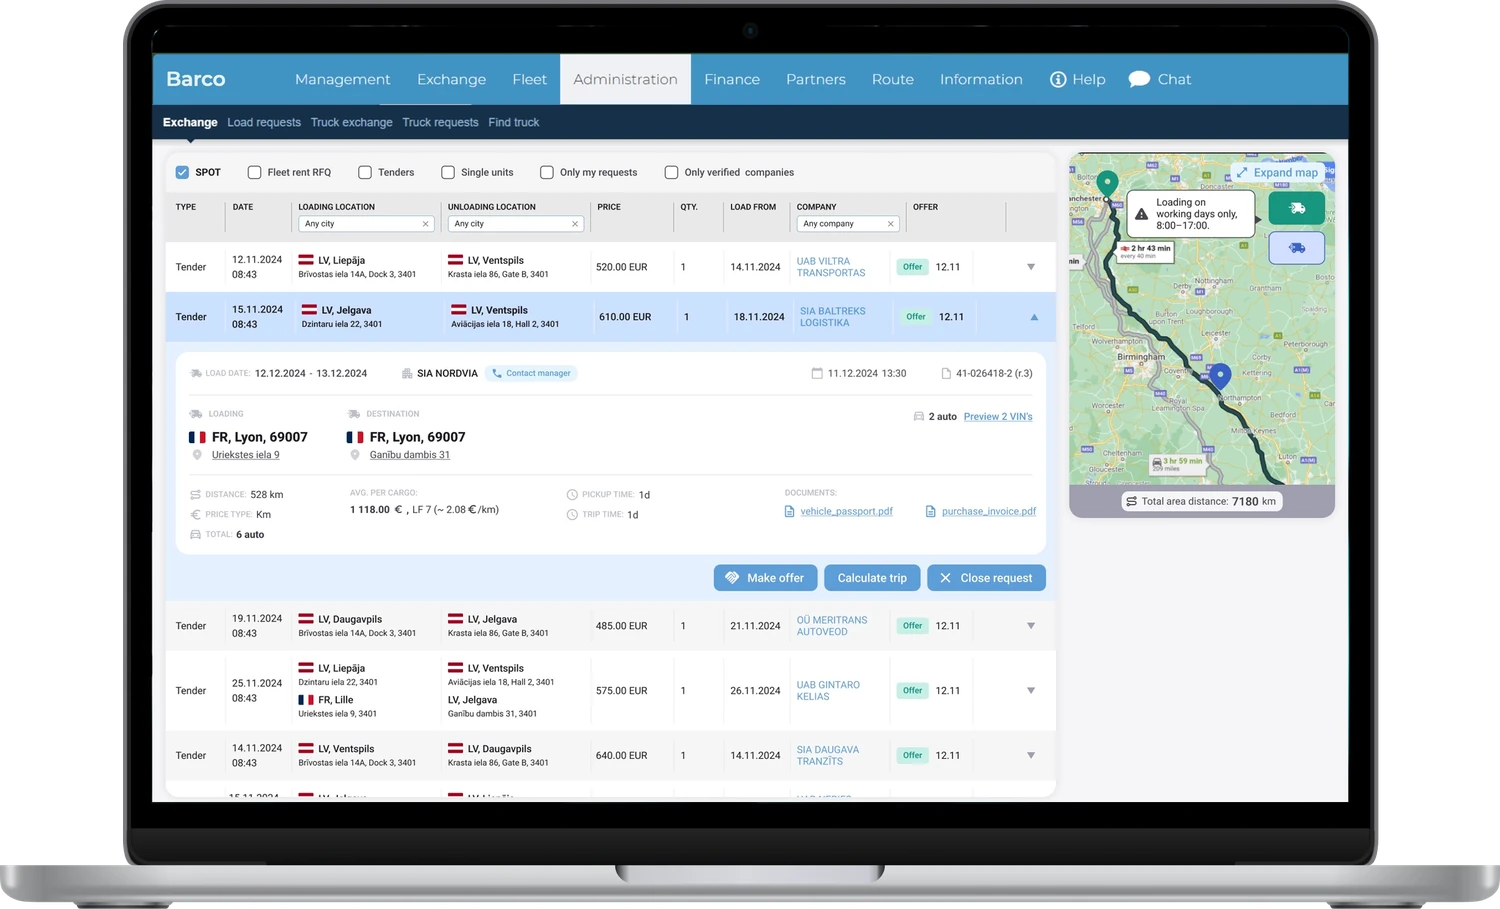The image size is (1500, 909).
Task: Click the green start pin on map
Action: coord(1107,184)
